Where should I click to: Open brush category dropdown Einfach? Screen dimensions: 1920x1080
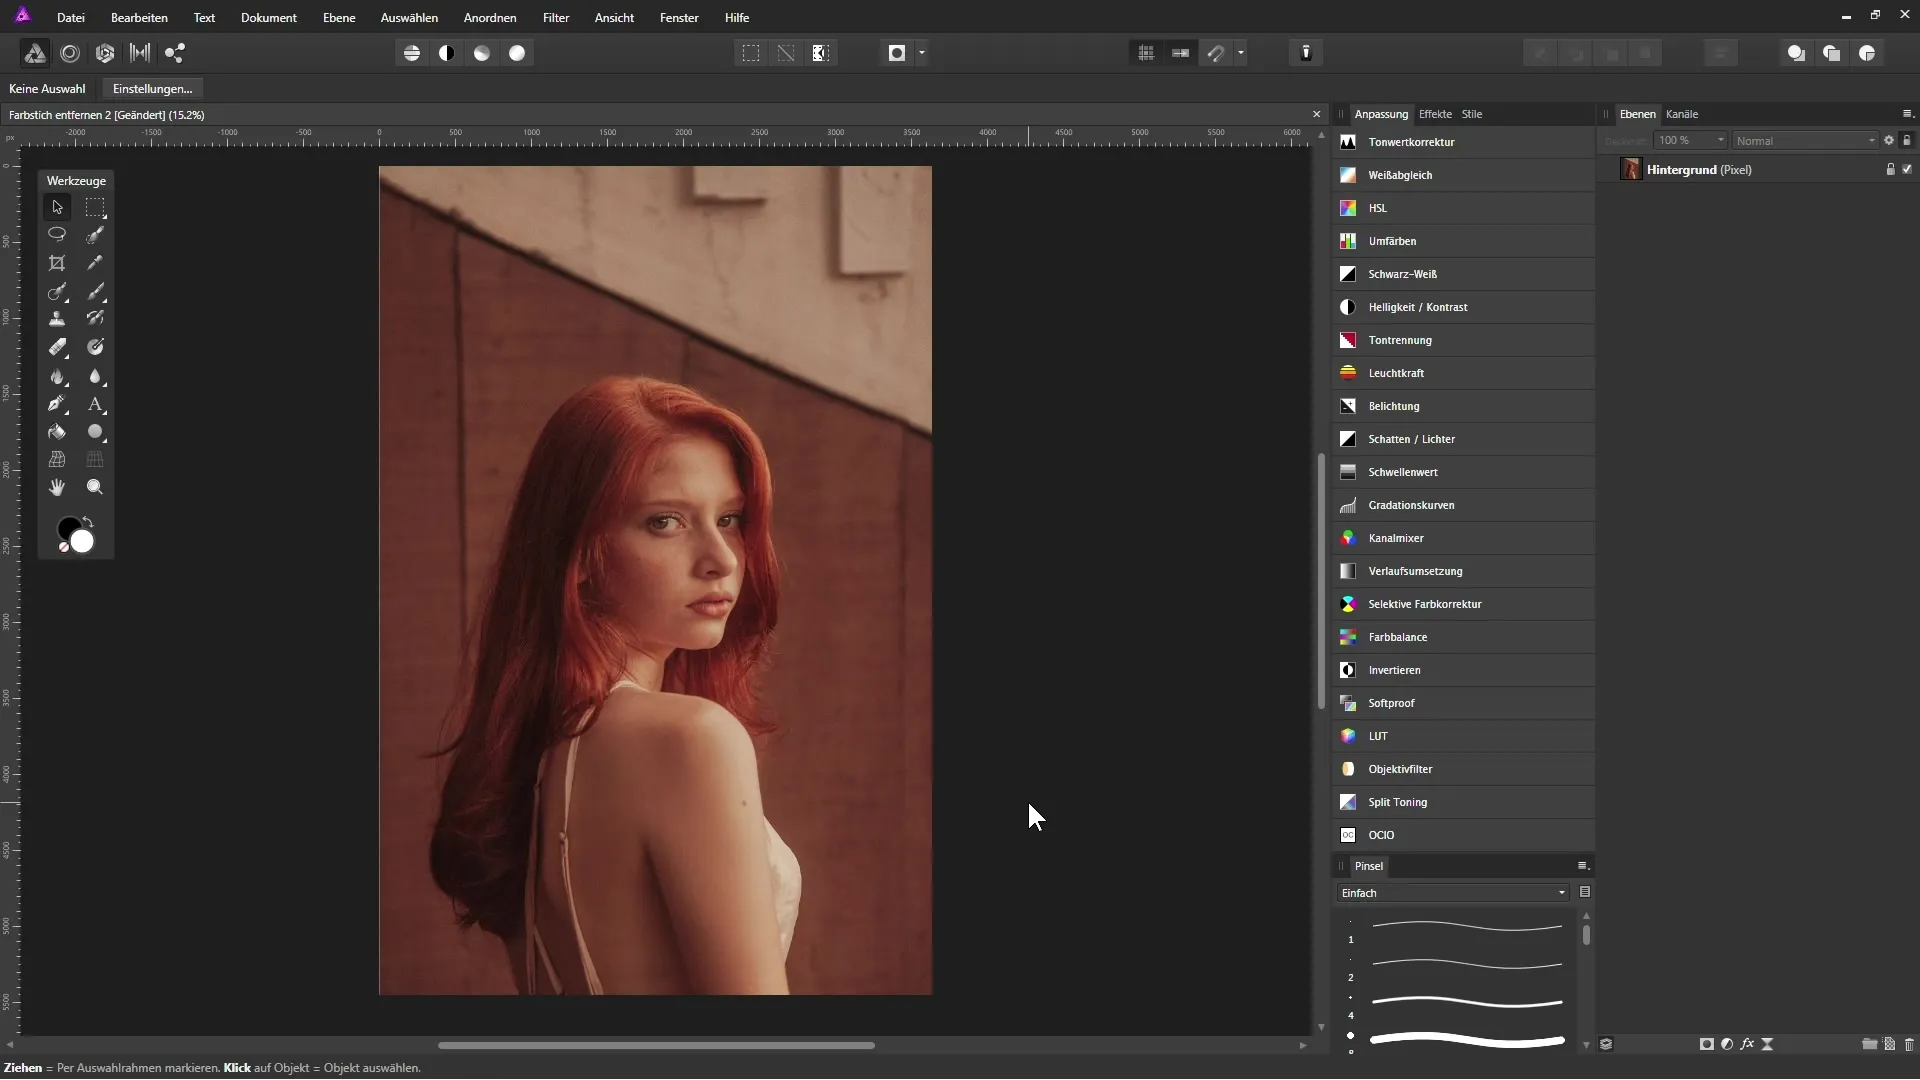pos(1452,893)
